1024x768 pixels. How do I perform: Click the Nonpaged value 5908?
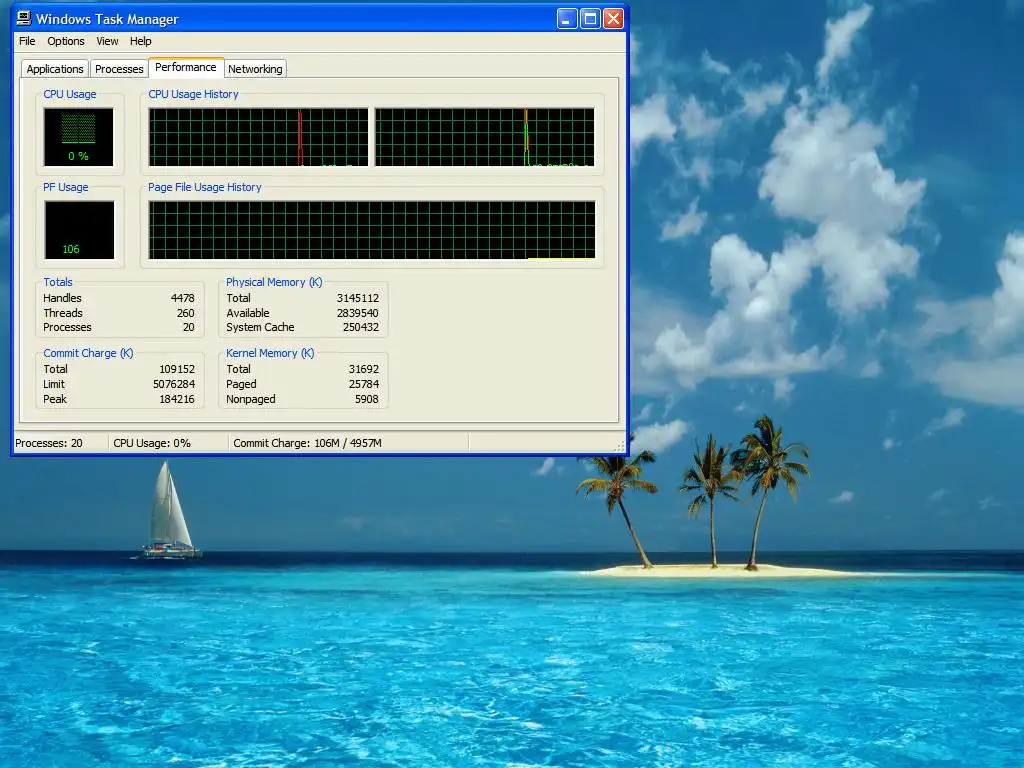click(367, 399)
